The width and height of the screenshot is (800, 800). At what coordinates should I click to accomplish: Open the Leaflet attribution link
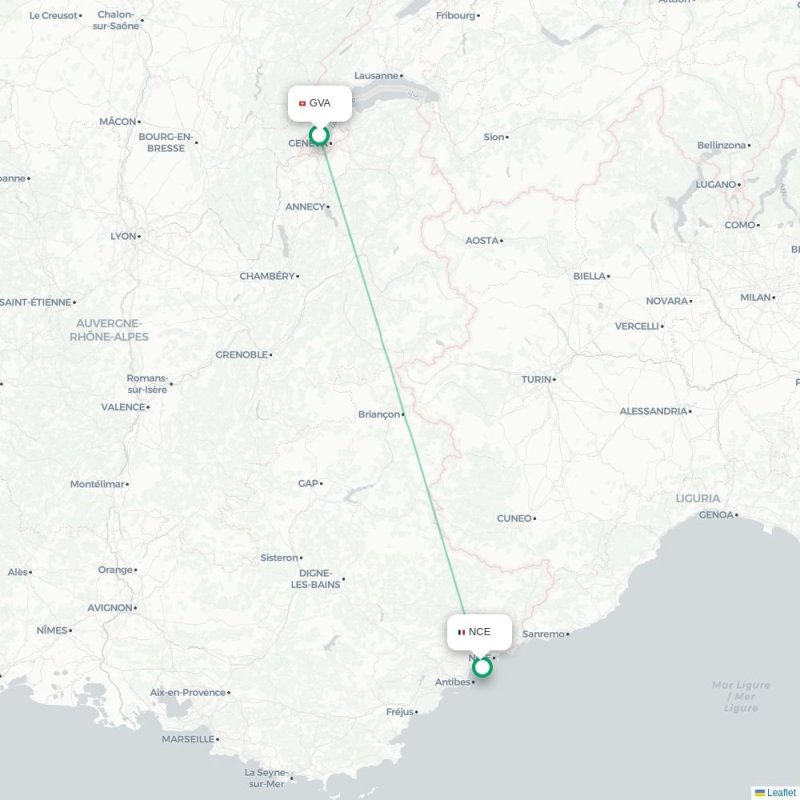(x=783, y=792)
